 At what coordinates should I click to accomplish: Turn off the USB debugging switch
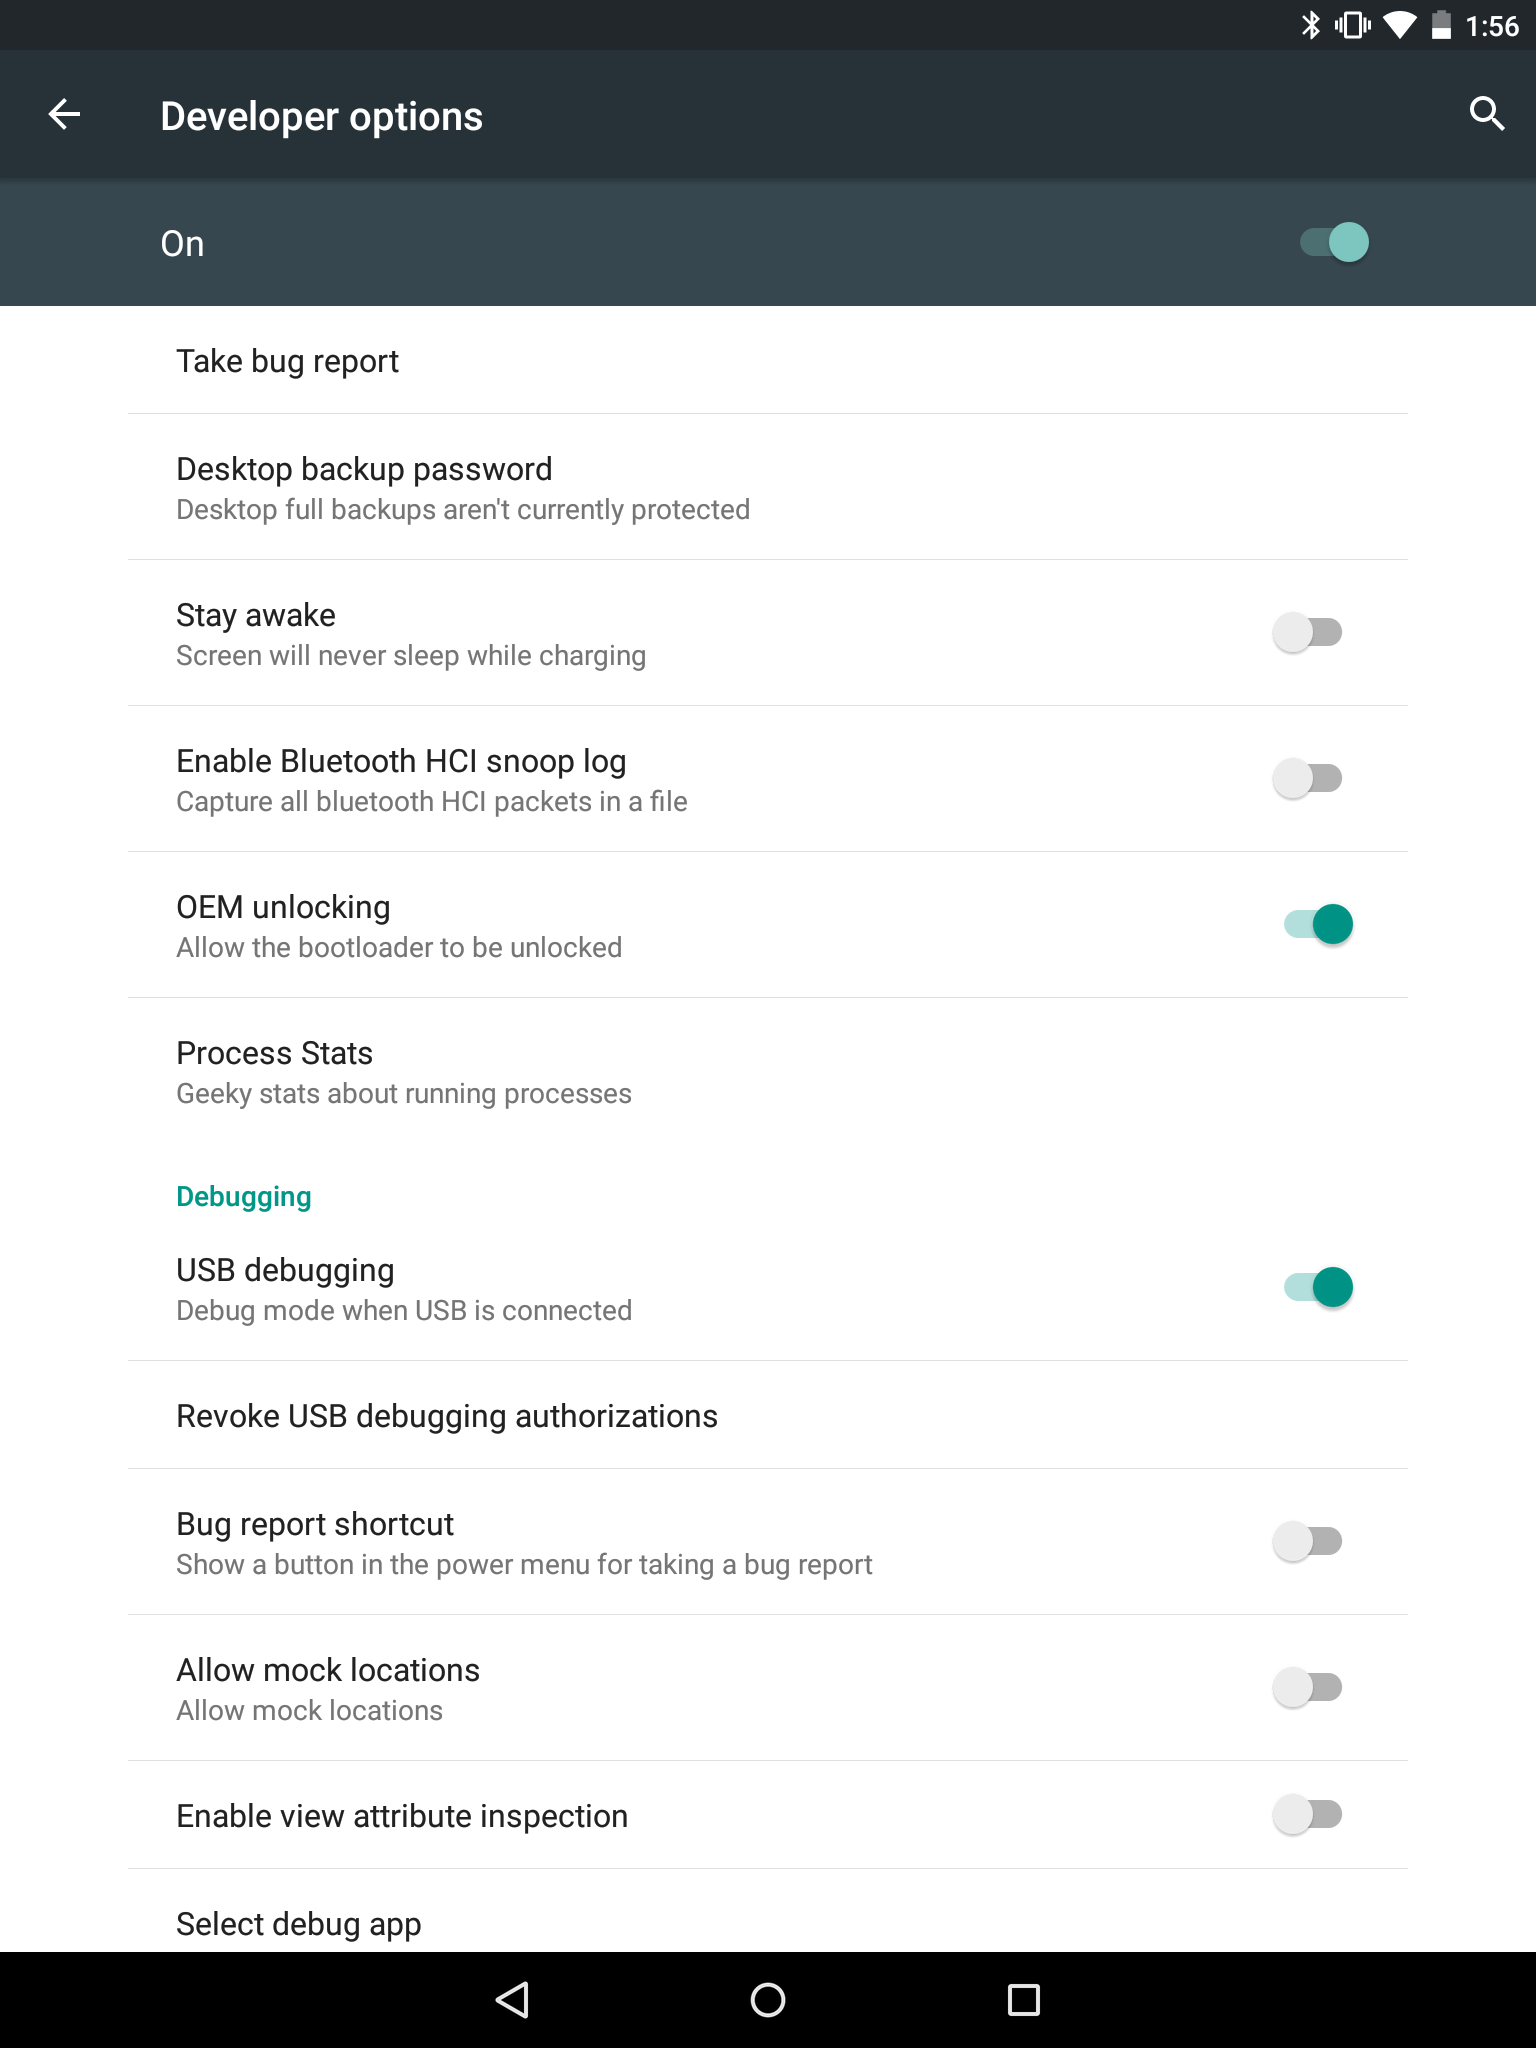click(1318, 1287)
